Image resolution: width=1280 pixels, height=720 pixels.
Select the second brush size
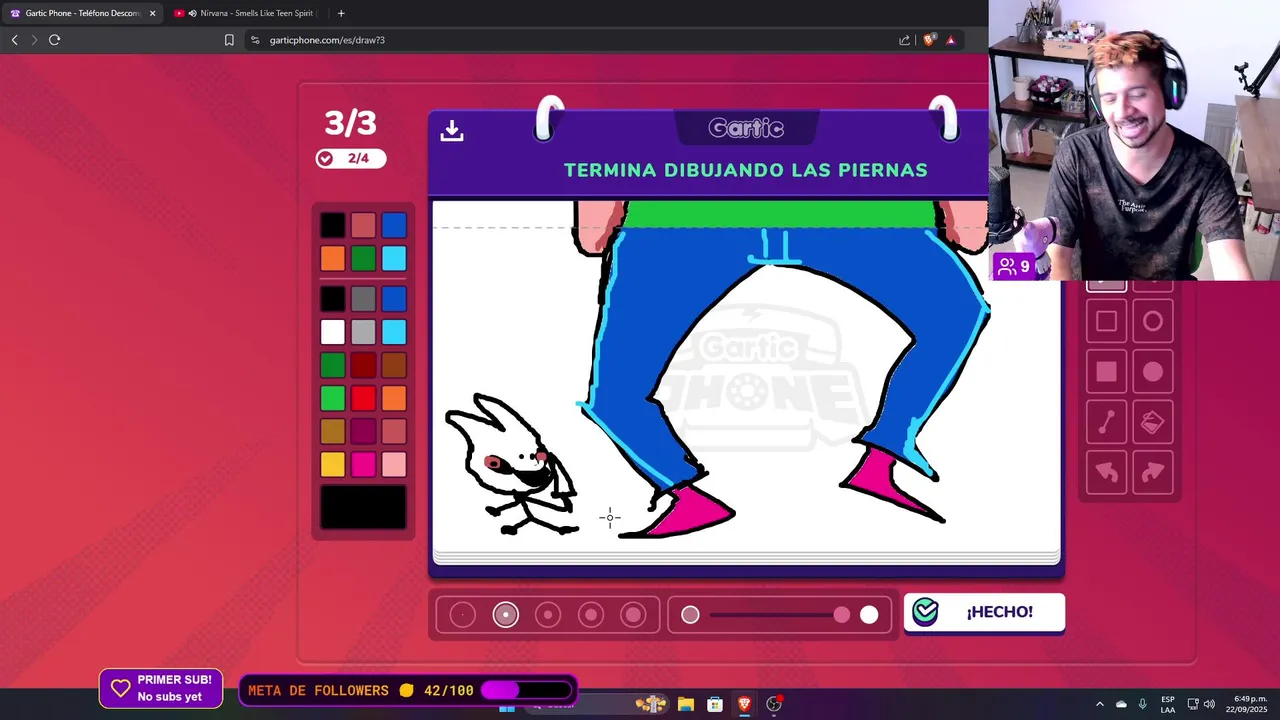[x=505, y=615]
